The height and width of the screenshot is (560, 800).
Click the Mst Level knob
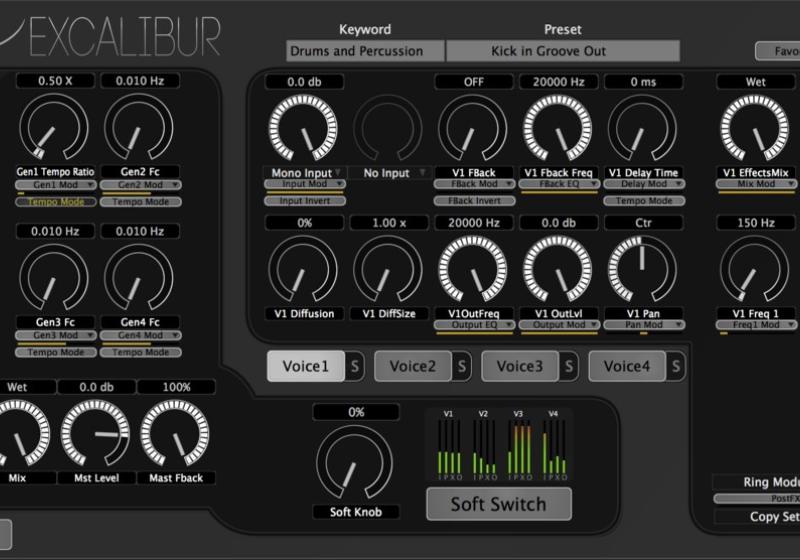pos(95,434)
